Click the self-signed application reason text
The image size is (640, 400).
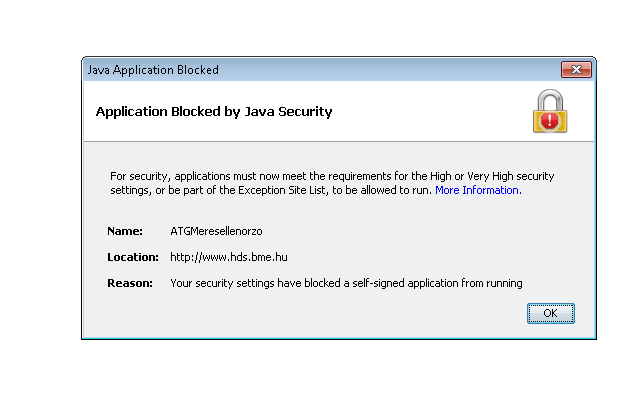pyautogui.click(x=346, y=283)
